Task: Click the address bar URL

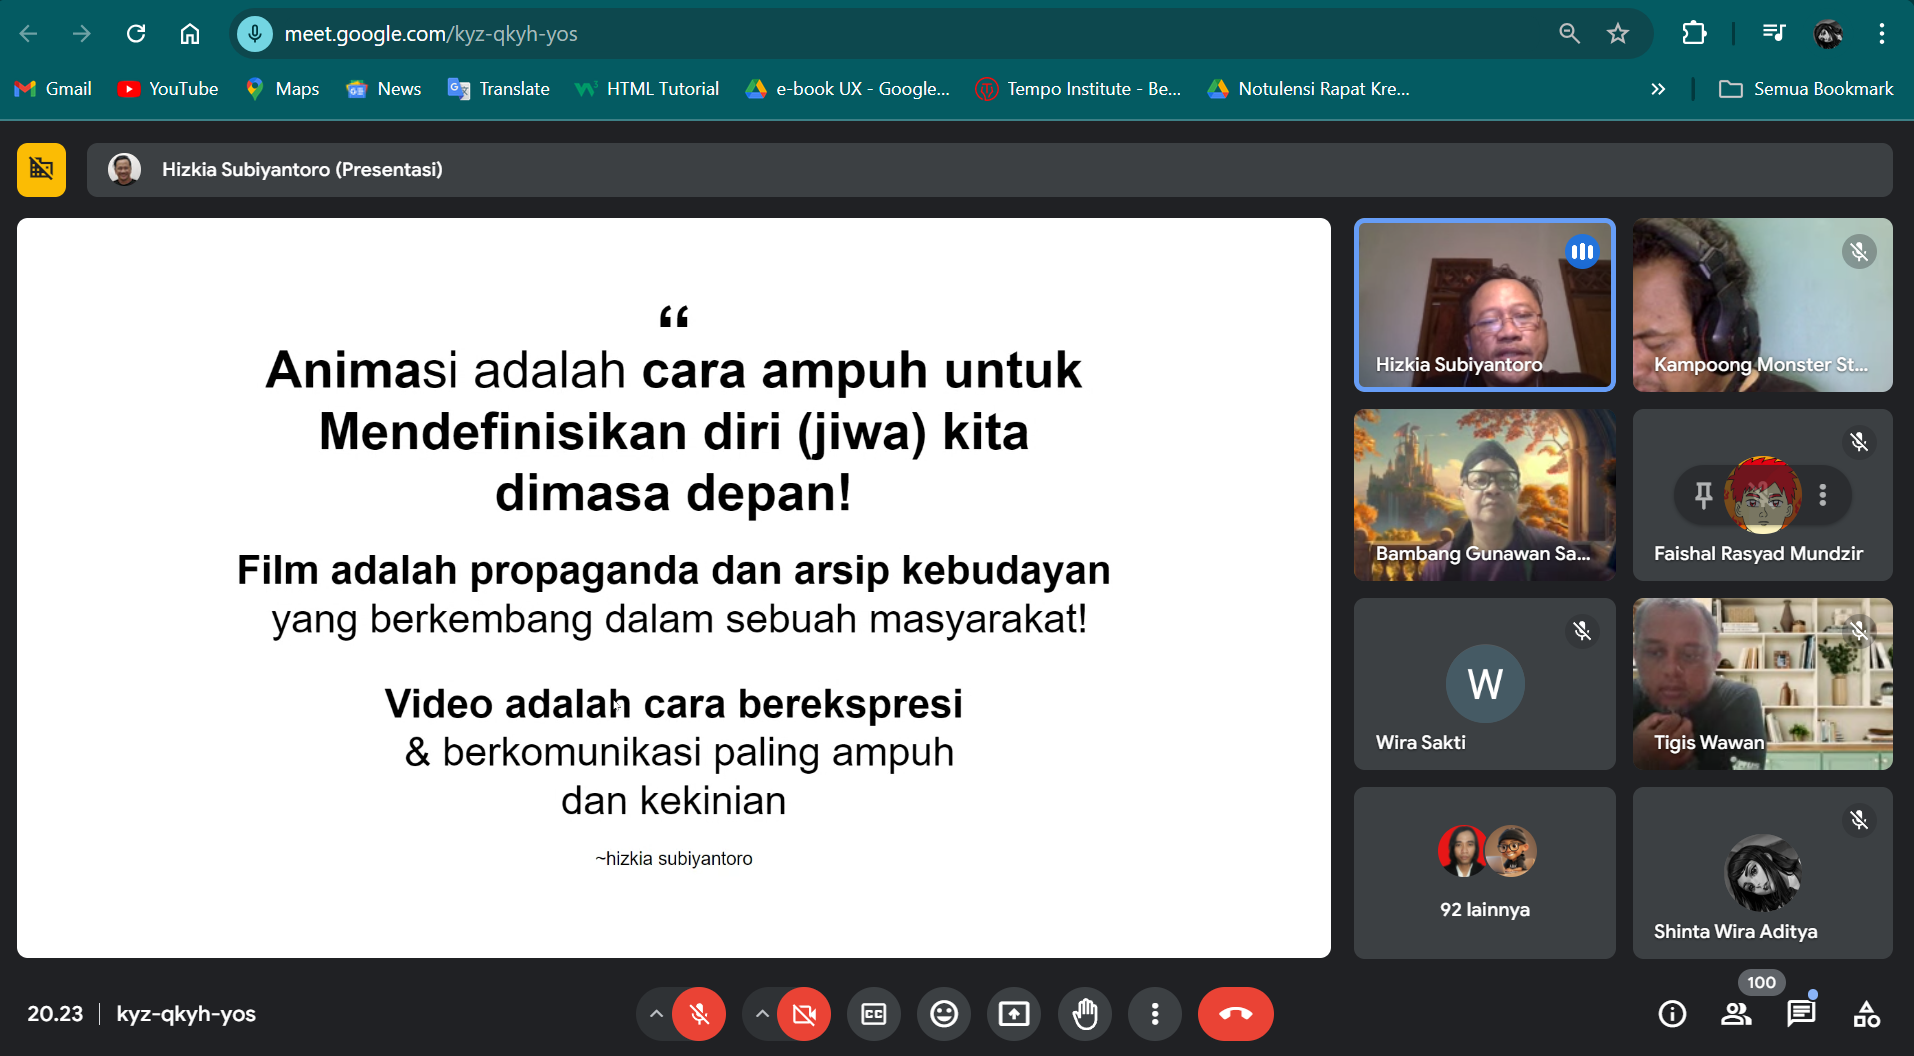Action: pos(431,34)
